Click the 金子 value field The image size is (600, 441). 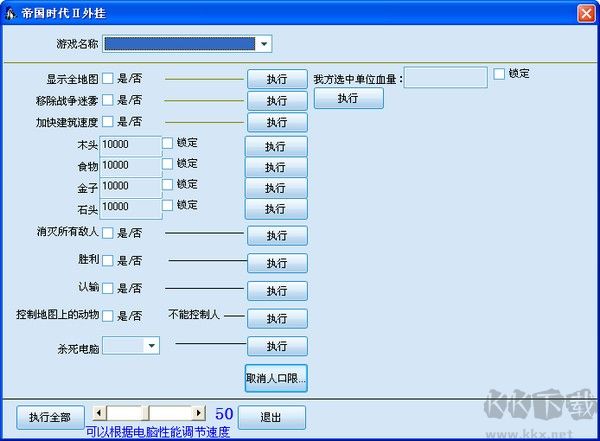(130, 188)
